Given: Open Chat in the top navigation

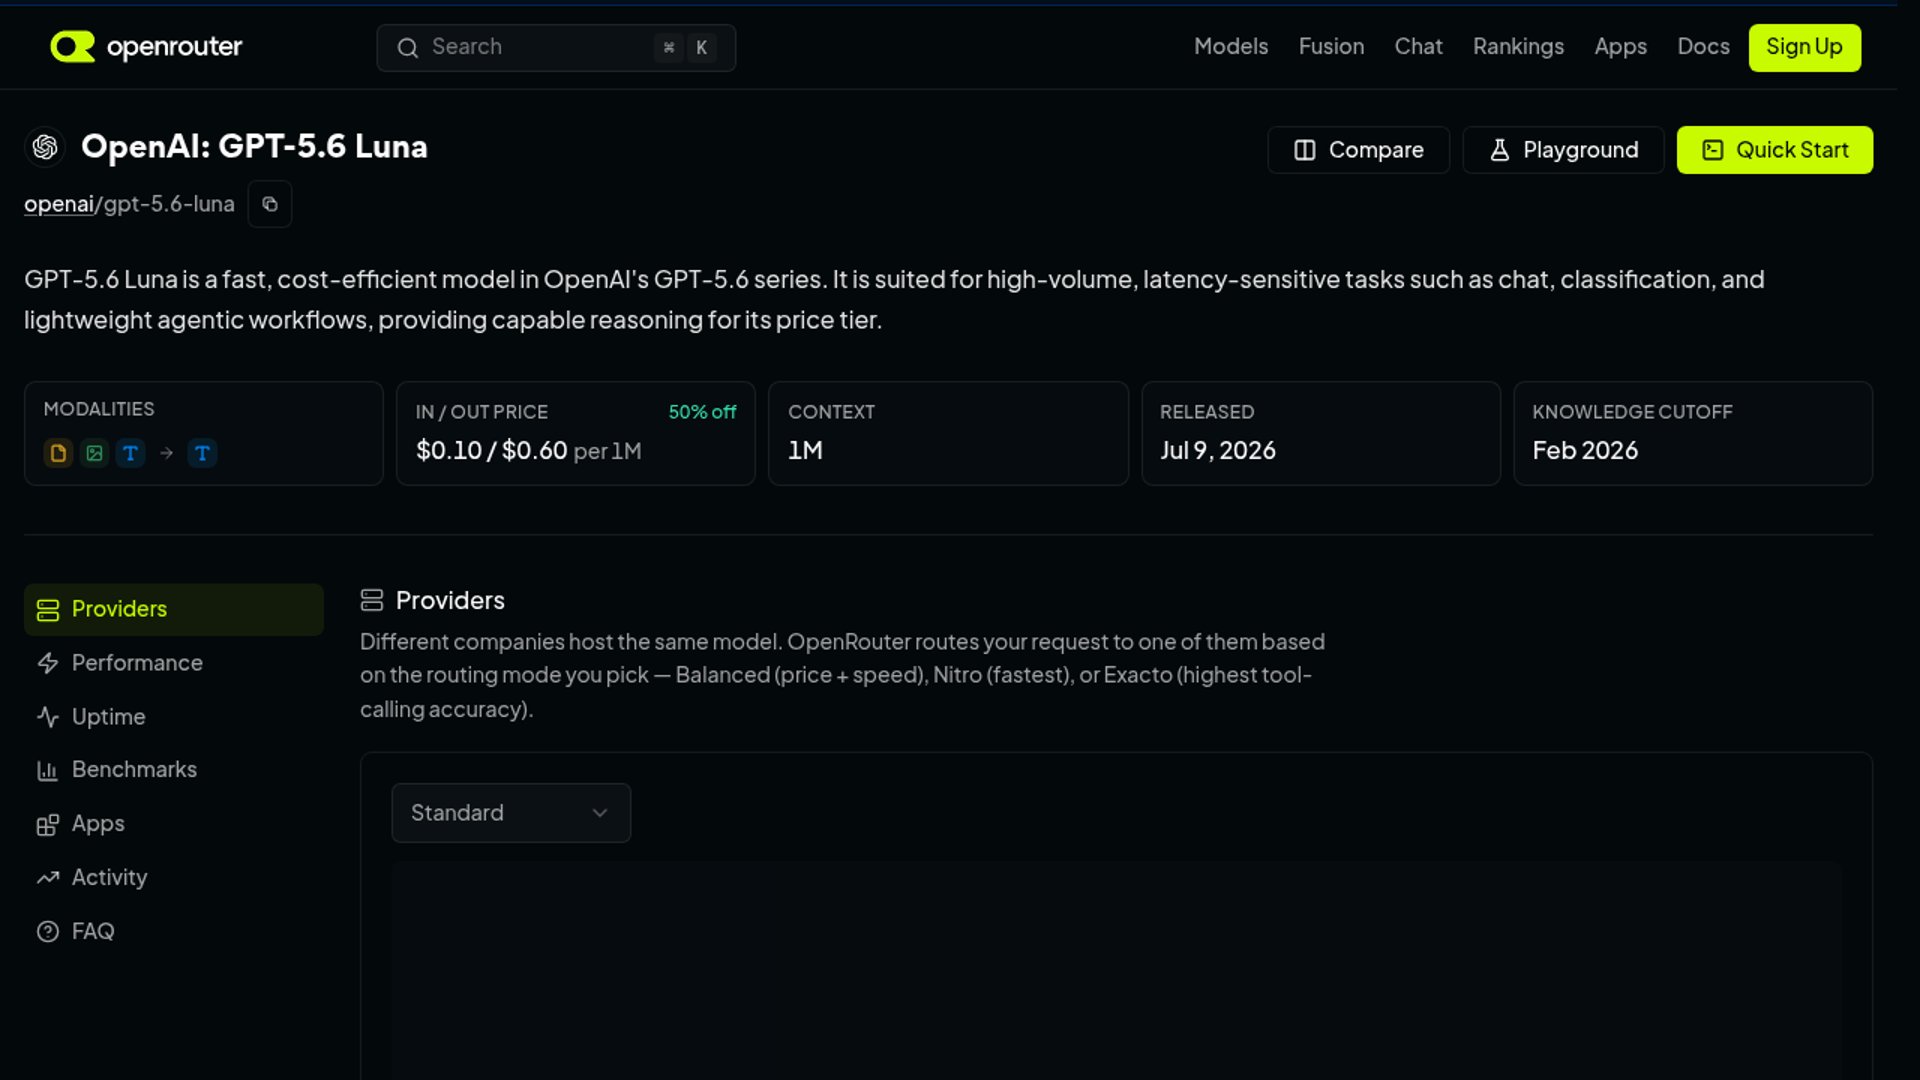Looking at the screenshot, I should pos(1418,47).
